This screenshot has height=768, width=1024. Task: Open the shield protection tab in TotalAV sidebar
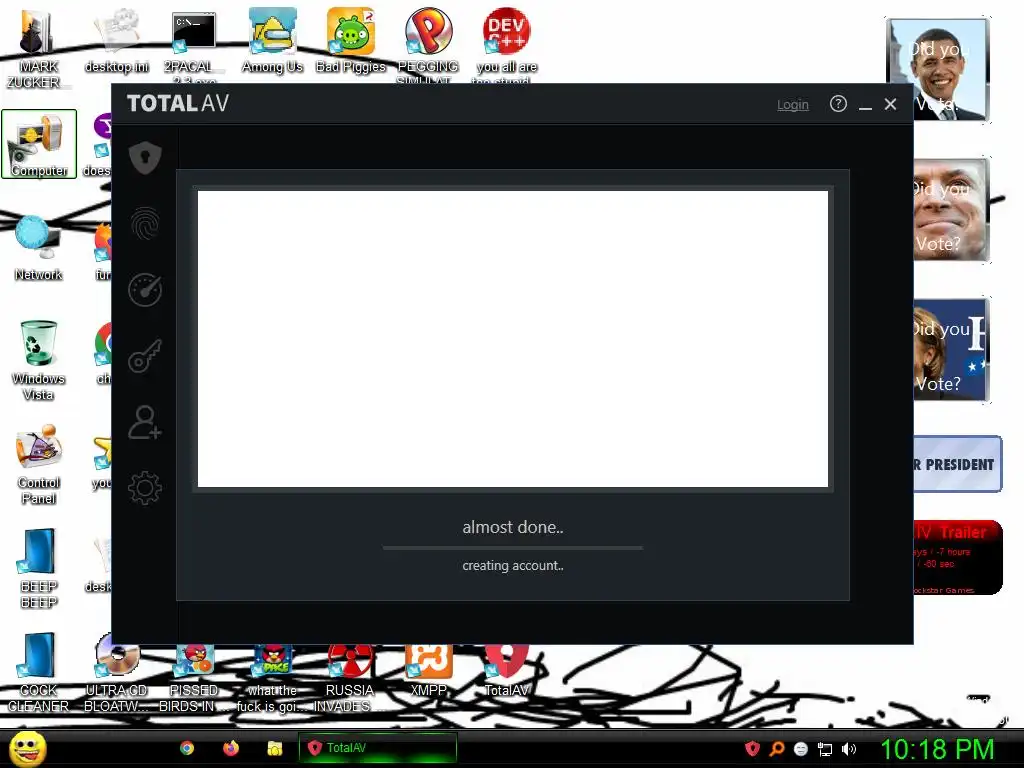point(145,157)
